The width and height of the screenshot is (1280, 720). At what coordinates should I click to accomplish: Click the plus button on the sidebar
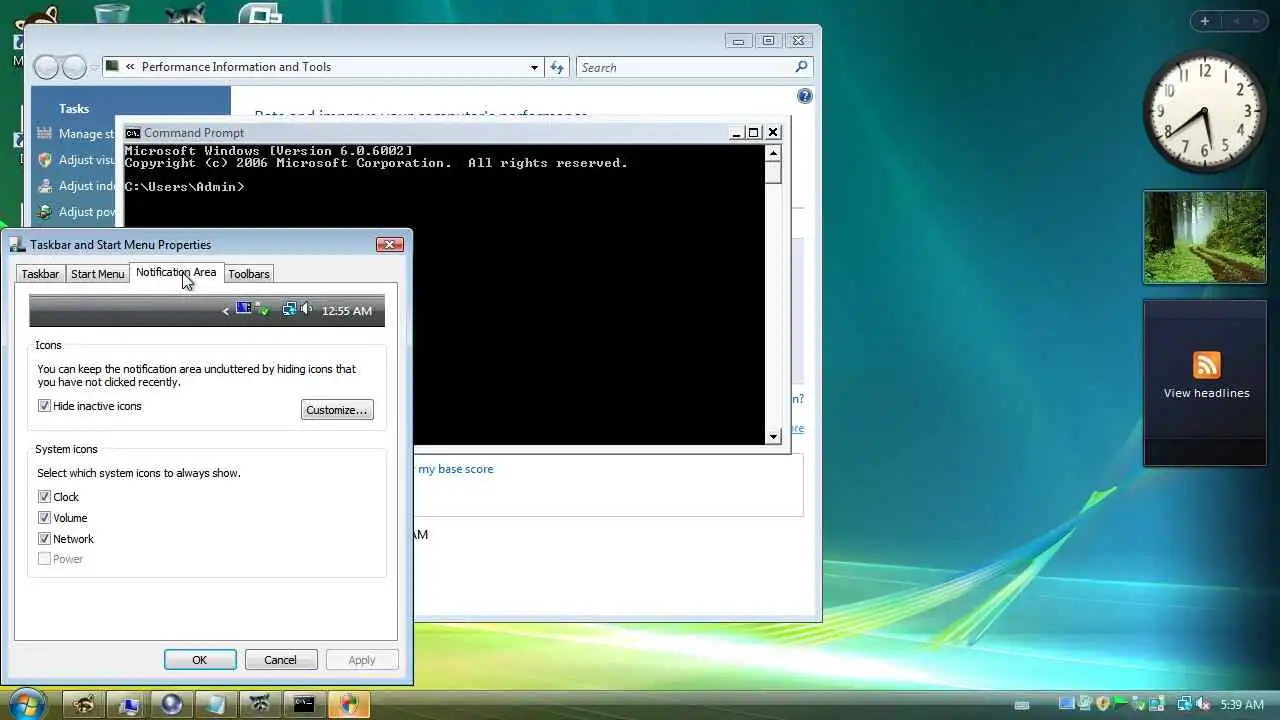[1205, 21]
